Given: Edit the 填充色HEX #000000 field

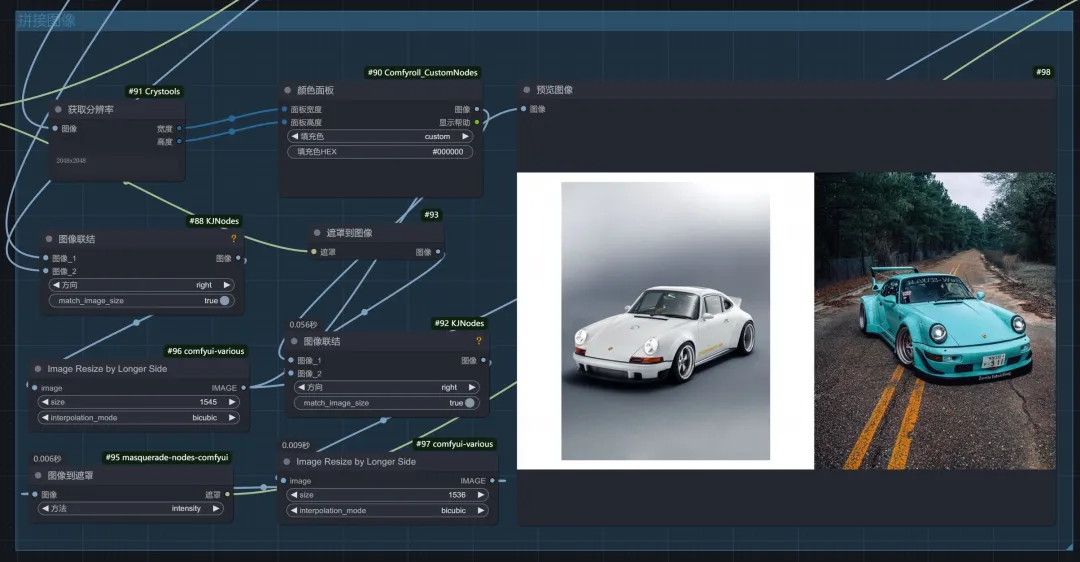Looking at the screenshot, I should 380,152.
